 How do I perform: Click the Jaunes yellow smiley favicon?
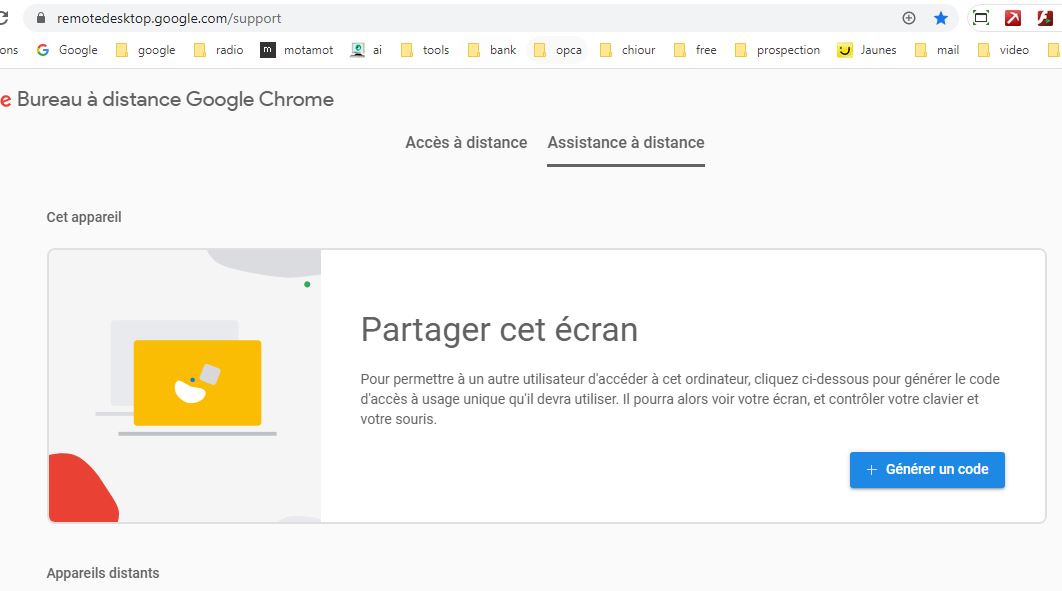point(845,50)
